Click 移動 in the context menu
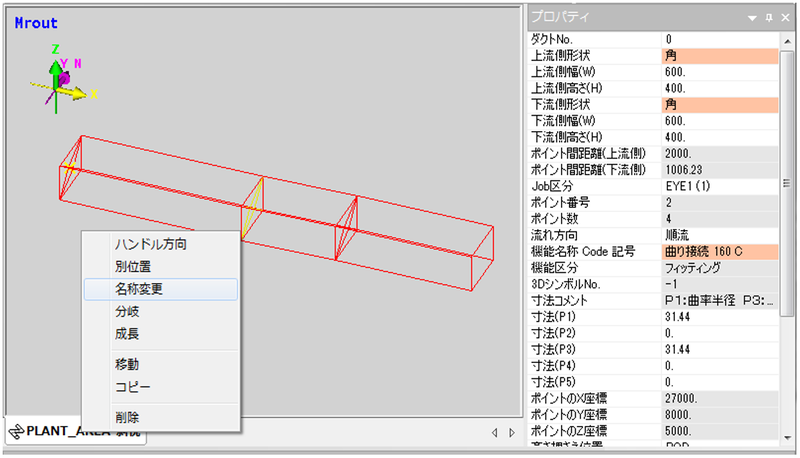The image size is (800, 458). tap(127, 364)
